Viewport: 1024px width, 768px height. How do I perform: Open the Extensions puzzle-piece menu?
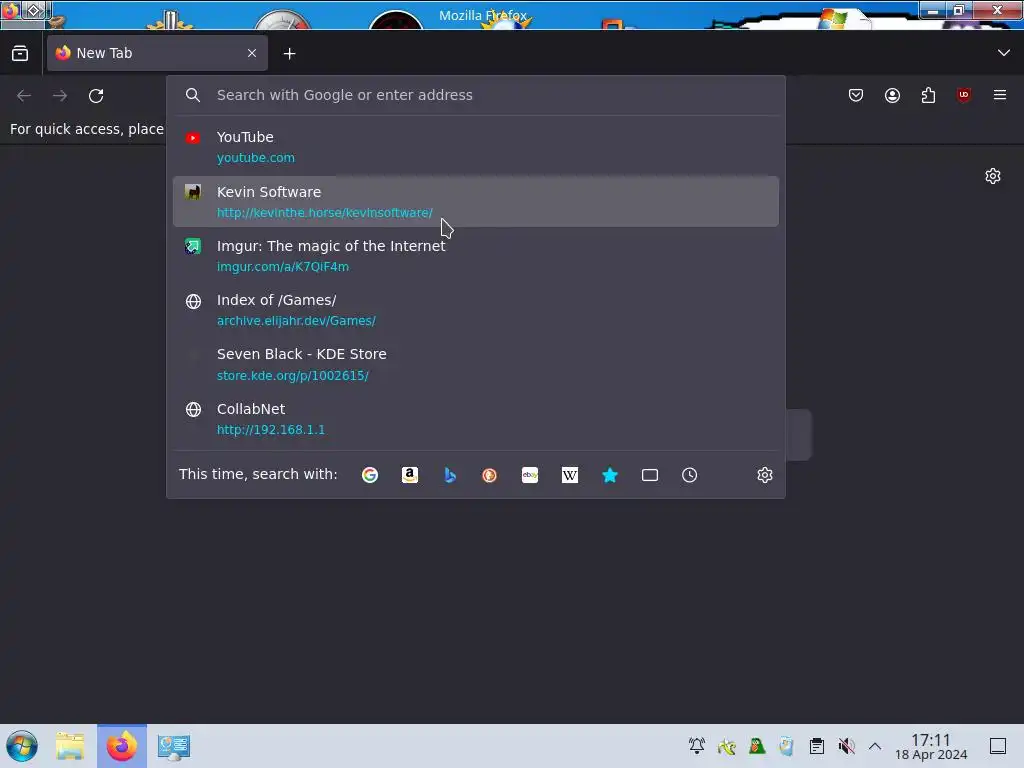928,95
